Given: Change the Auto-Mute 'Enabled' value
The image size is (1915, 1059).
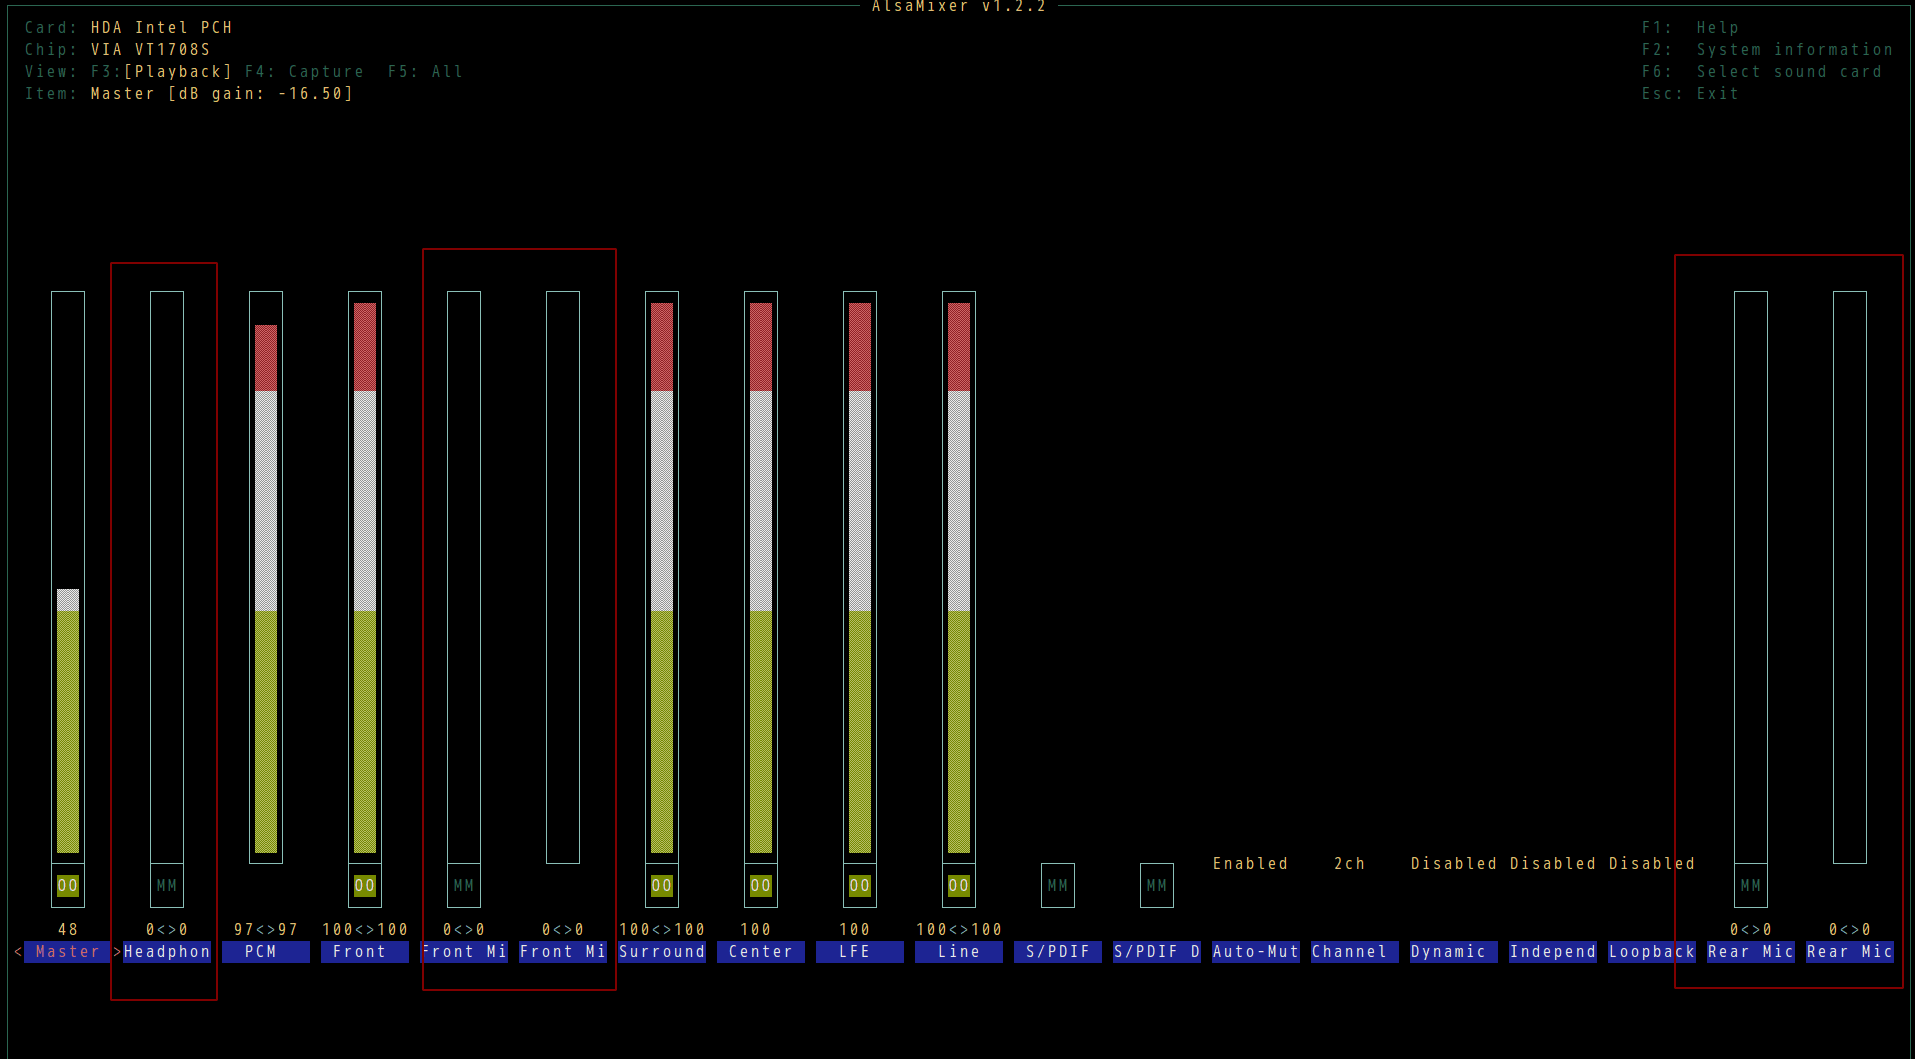Looking at the screenshot, I should click(x=1250, y=864).
